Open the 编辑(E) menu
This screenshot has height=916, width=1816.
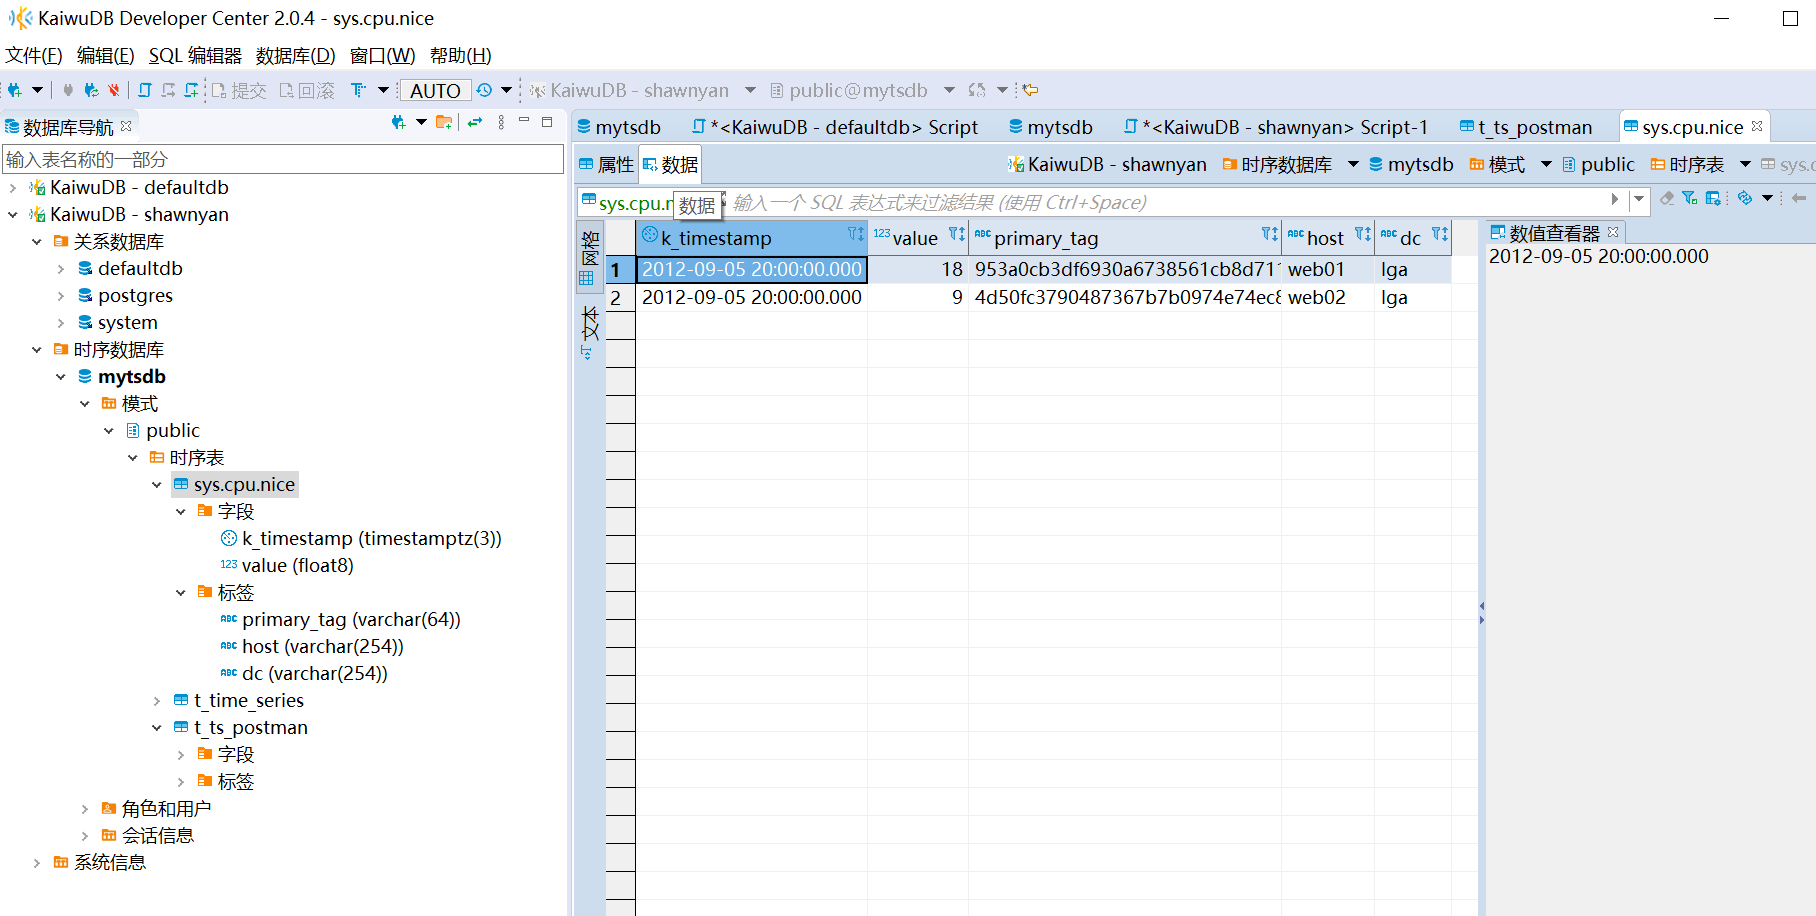point(106,56)
